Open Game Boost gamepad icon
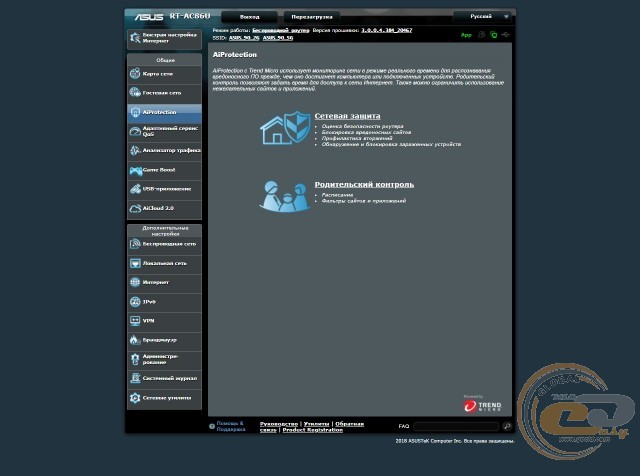This screenshot has height=476, width=640. click(135, 170)
